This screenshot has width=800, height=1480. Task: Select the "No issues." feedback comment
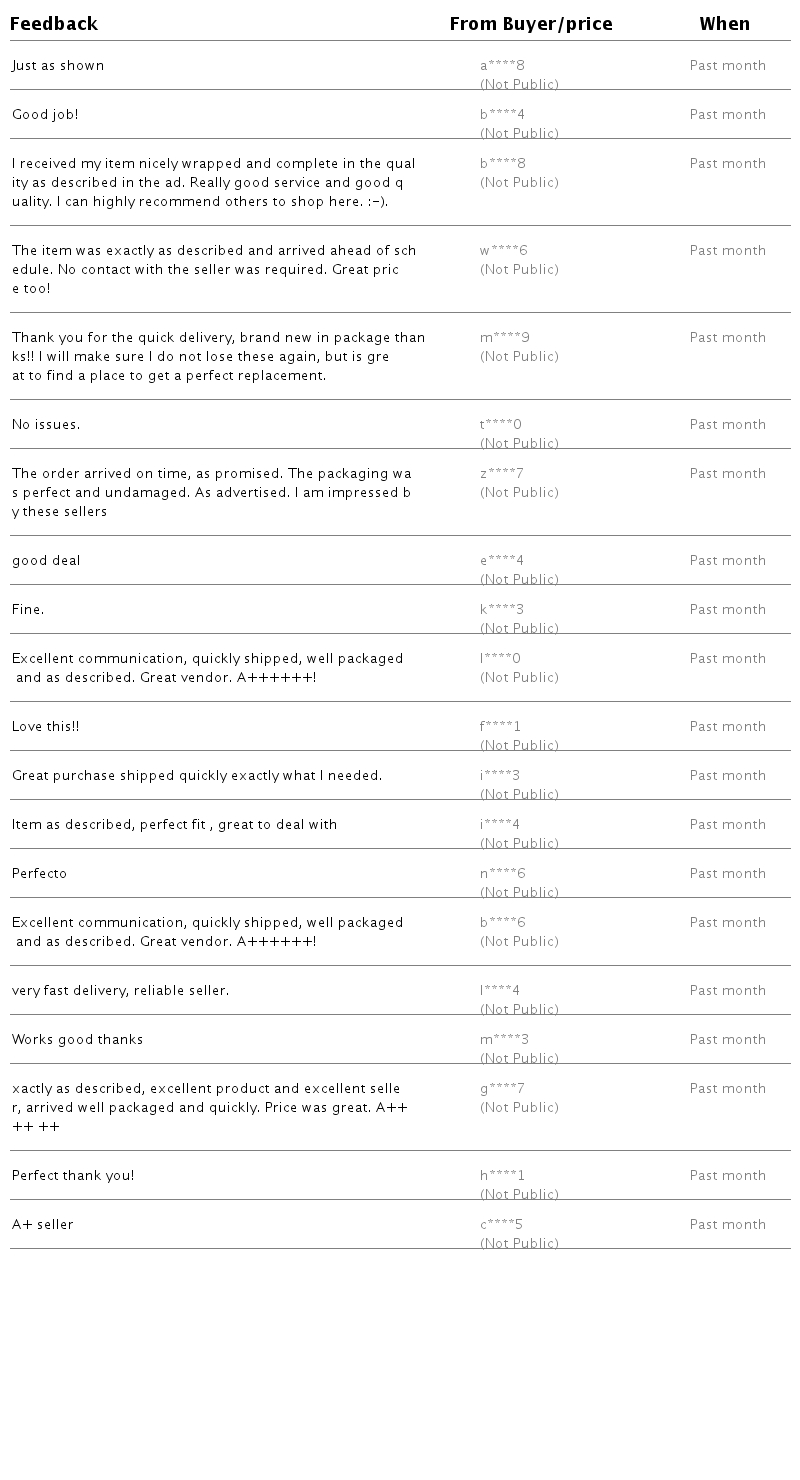(x=46, y=425)
